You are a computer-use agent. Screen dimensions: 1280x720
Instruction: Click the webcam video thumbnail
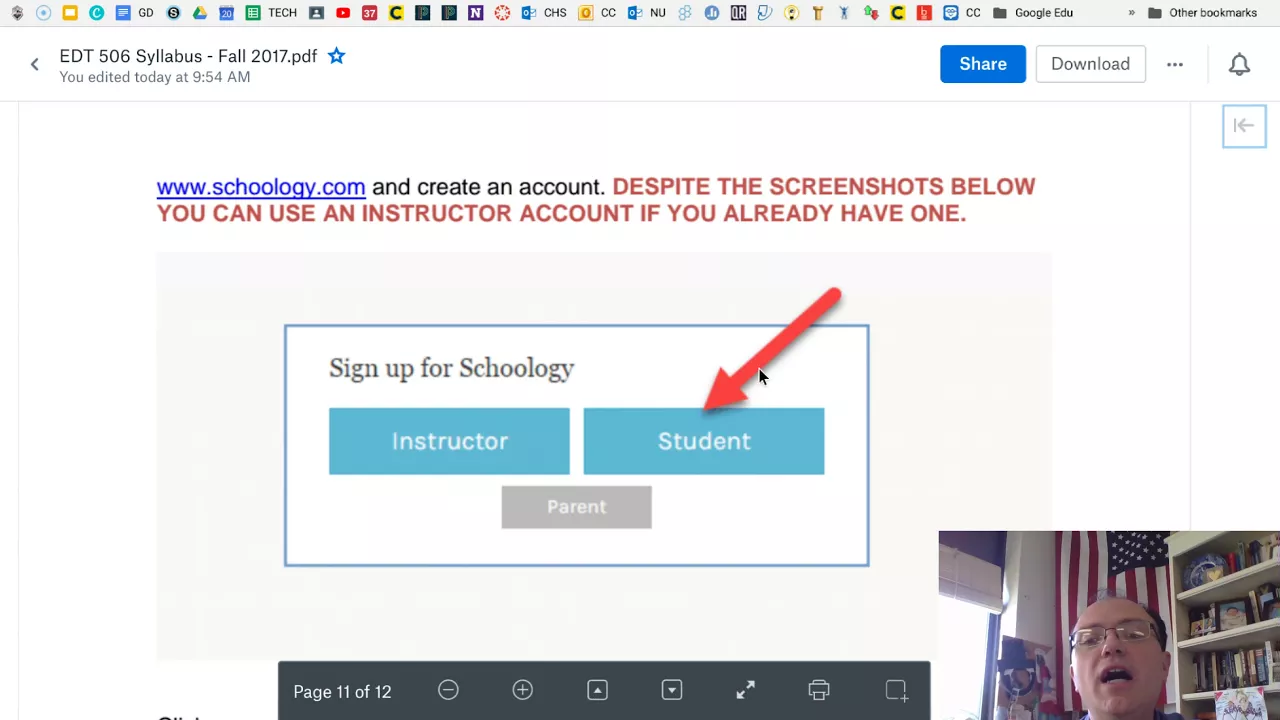pyautogui.click(x=1109, y=625)
